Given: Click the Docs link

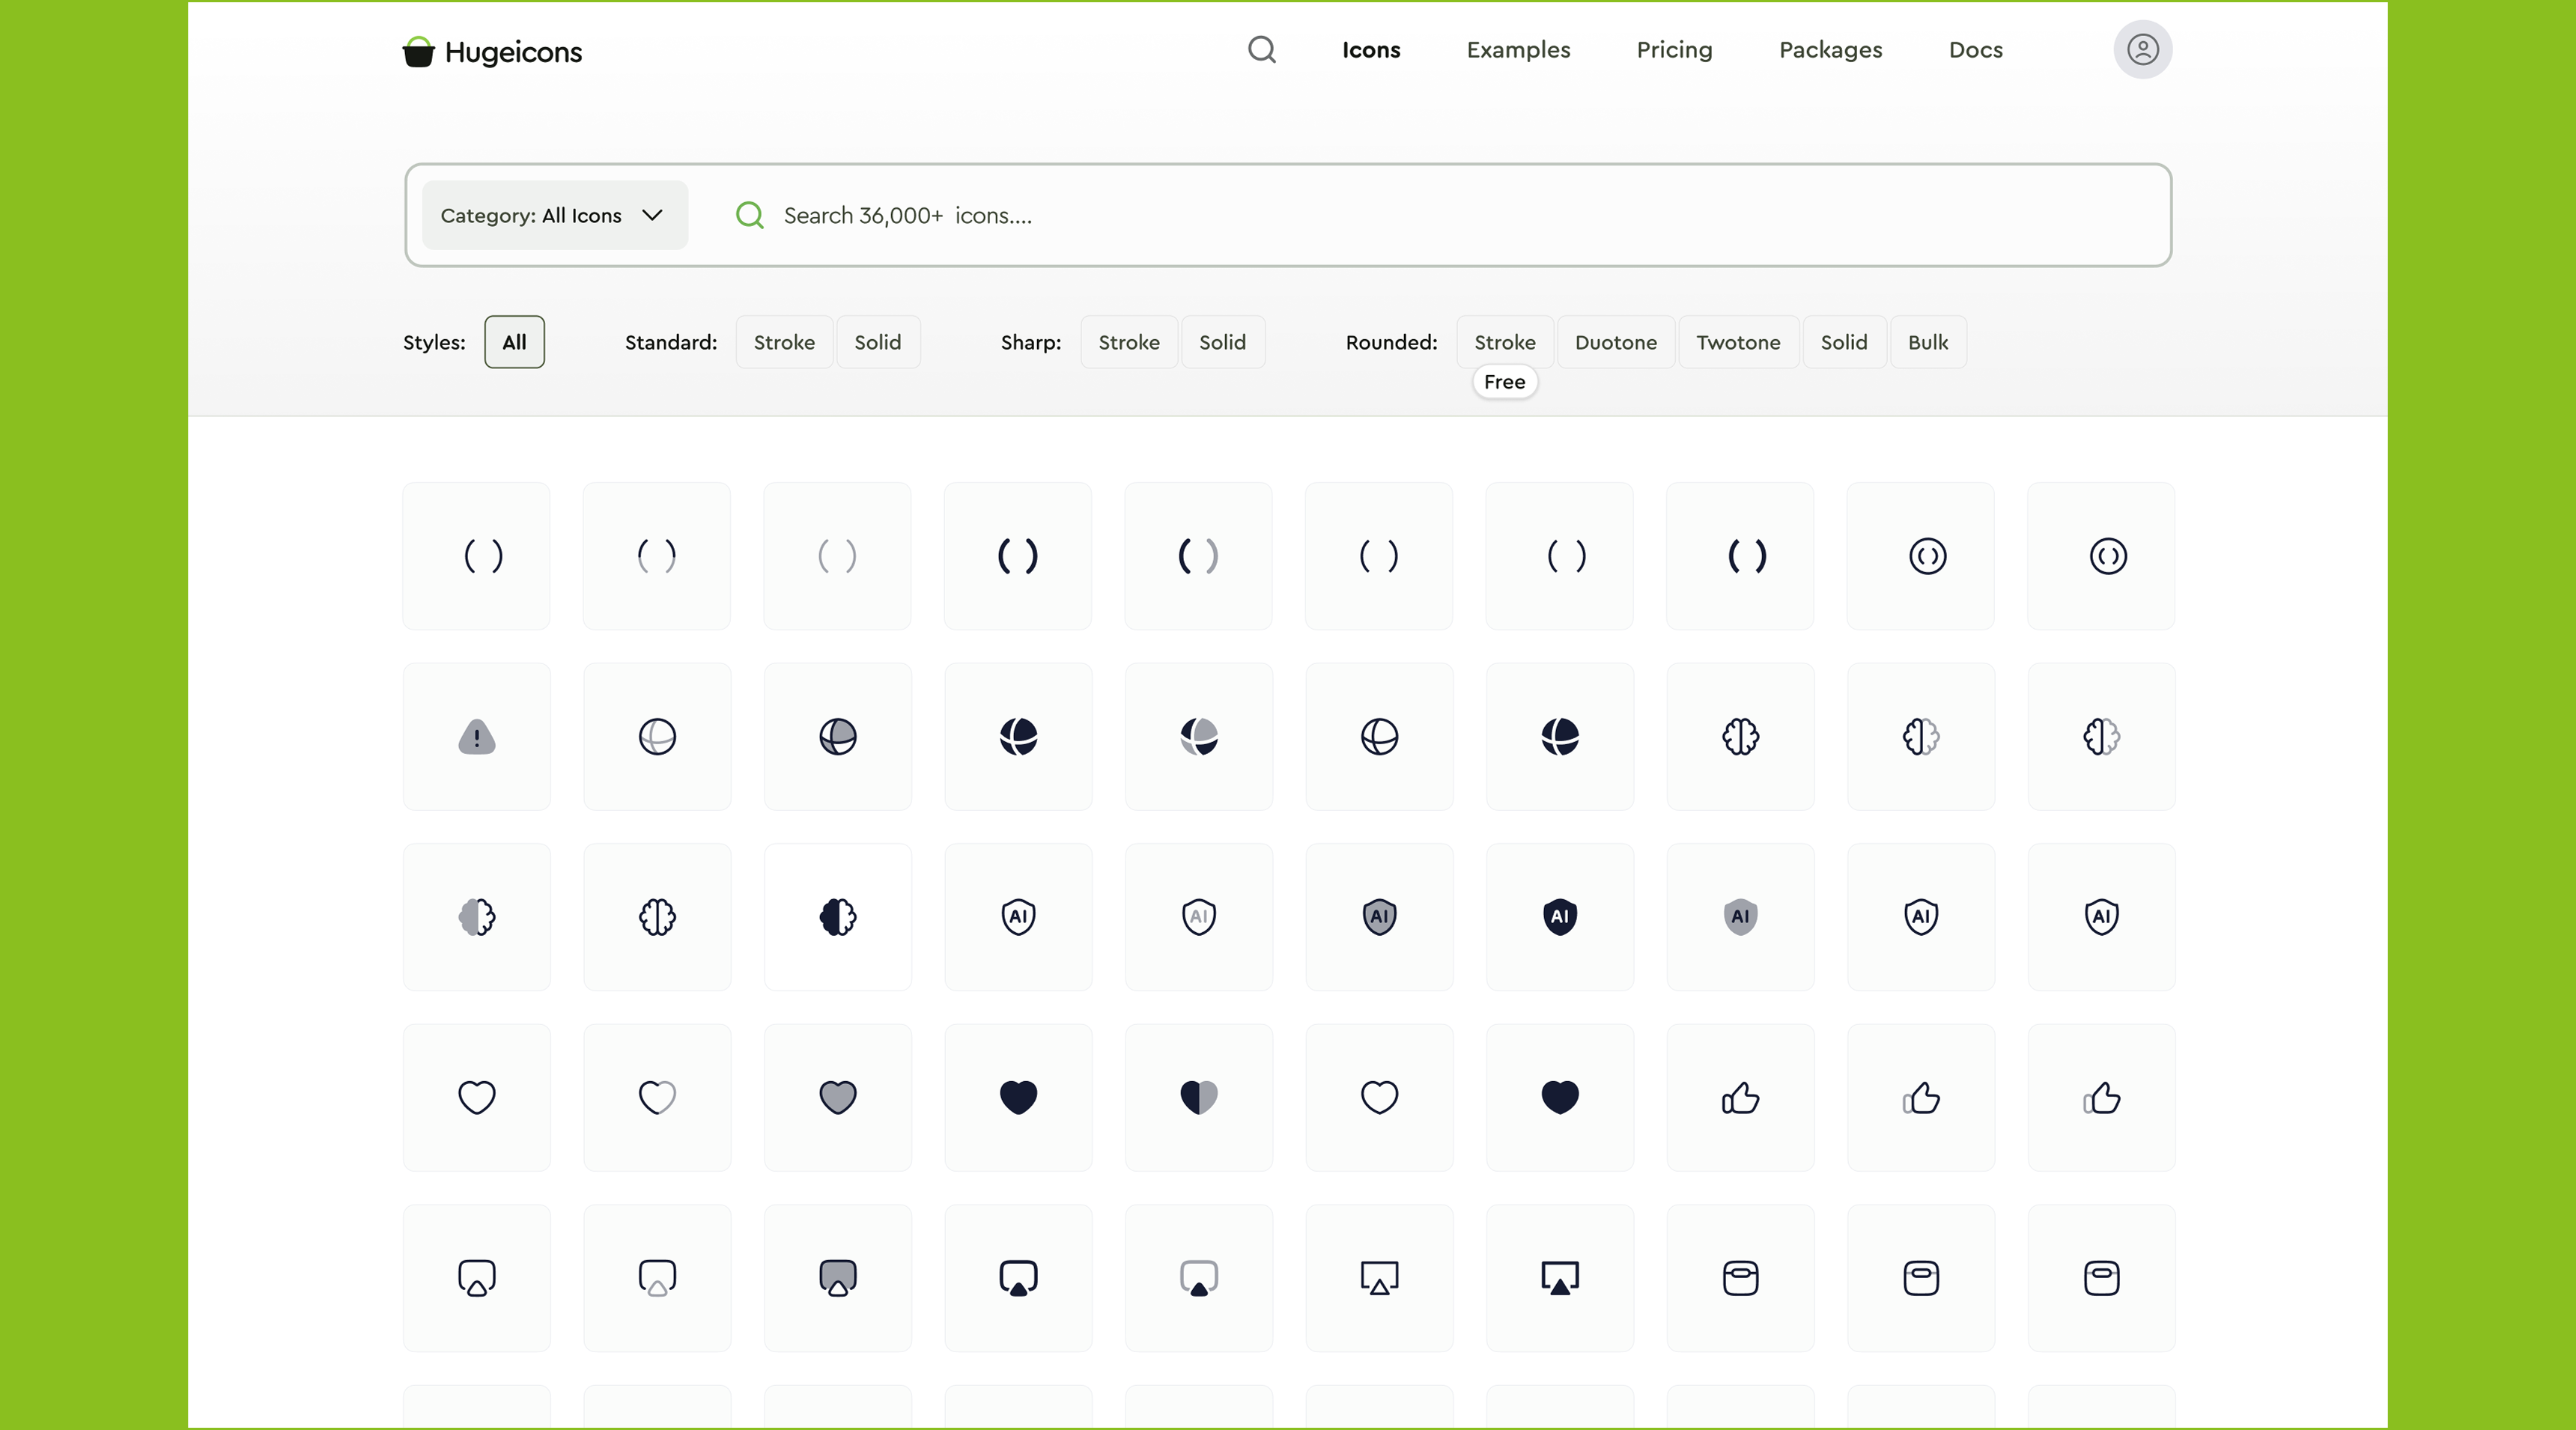Looking at the screenshot, I should 1975,49.
